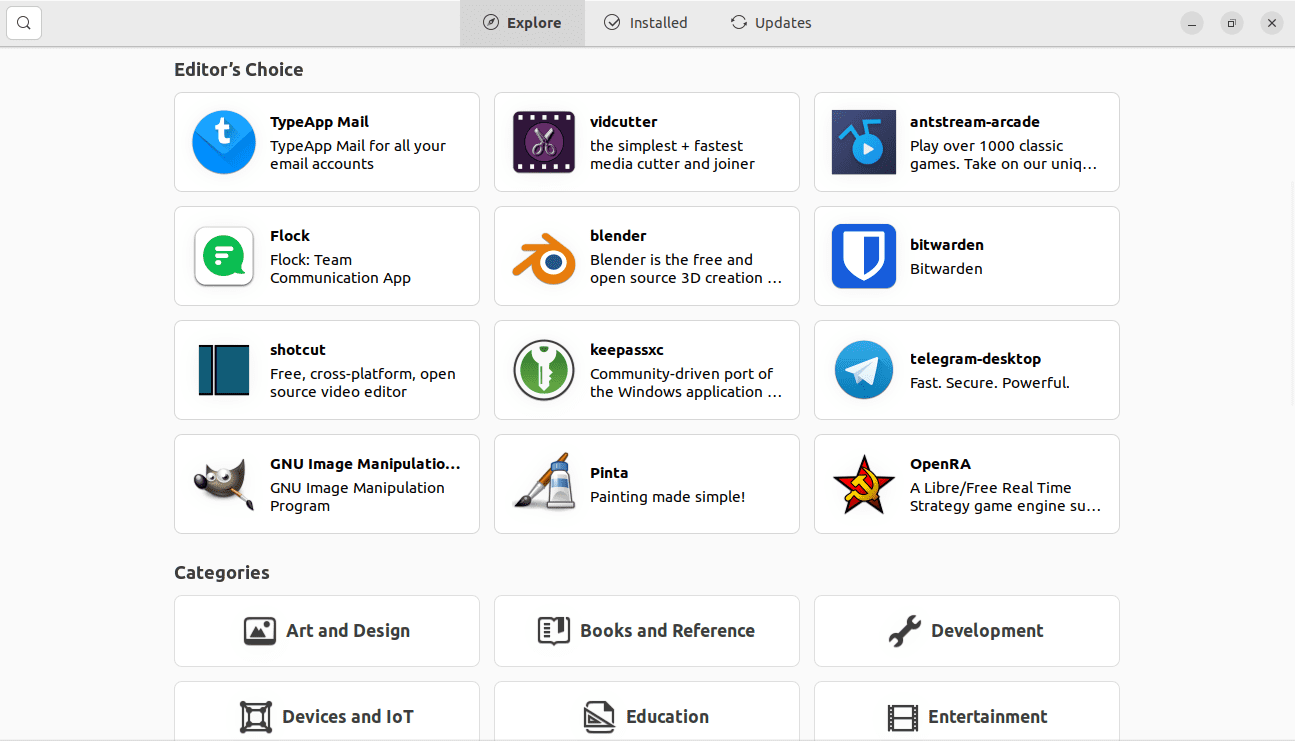
Task: Click the telegram-desktop app name
Action: pyautogui.click(x=975, y=359)
